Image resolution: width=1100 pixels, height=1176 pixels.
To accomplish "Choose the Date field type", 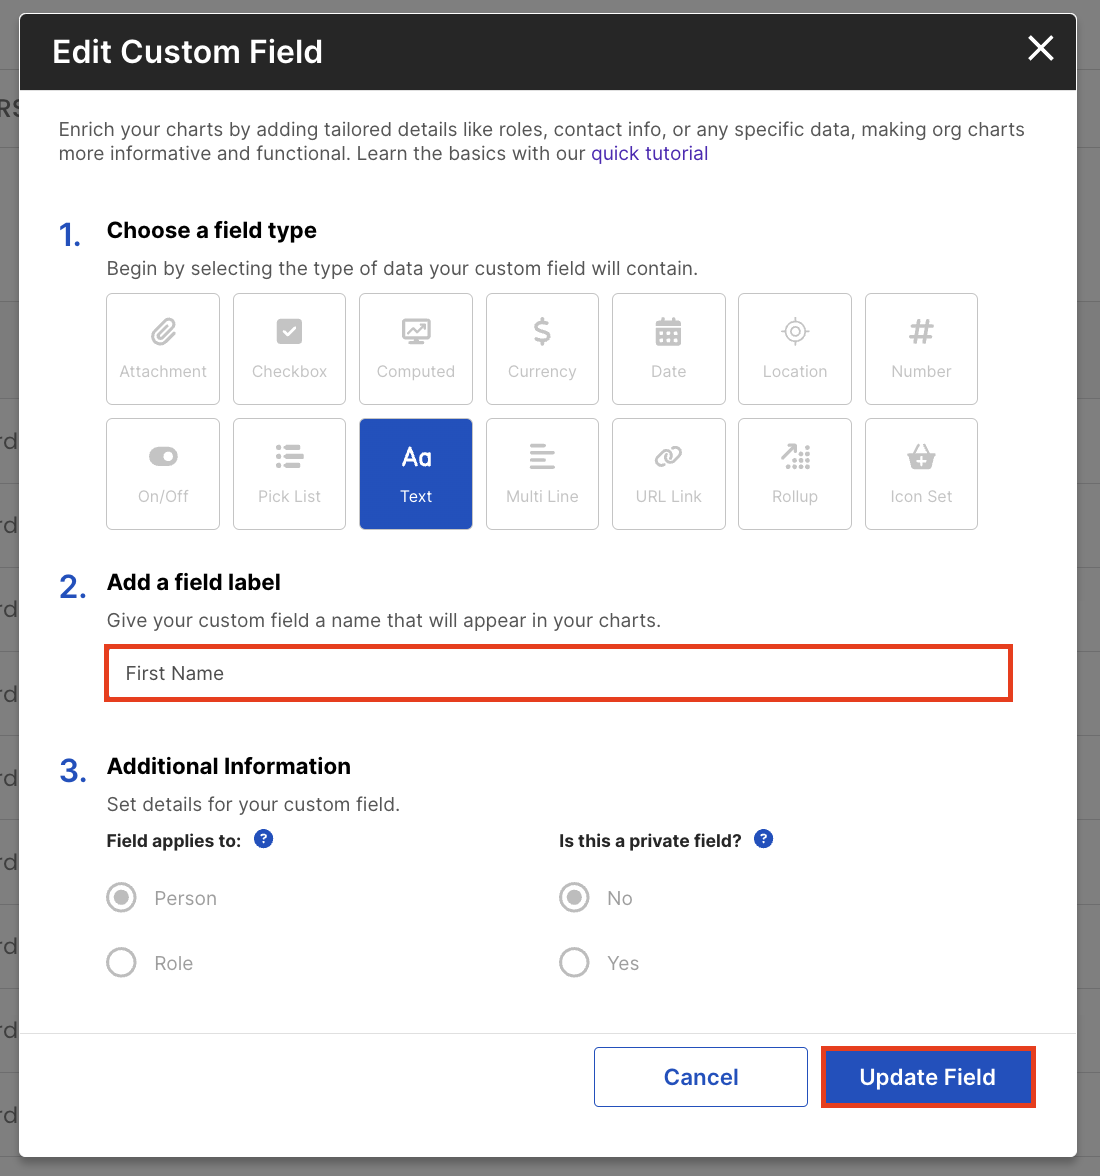I will point(668,348).
